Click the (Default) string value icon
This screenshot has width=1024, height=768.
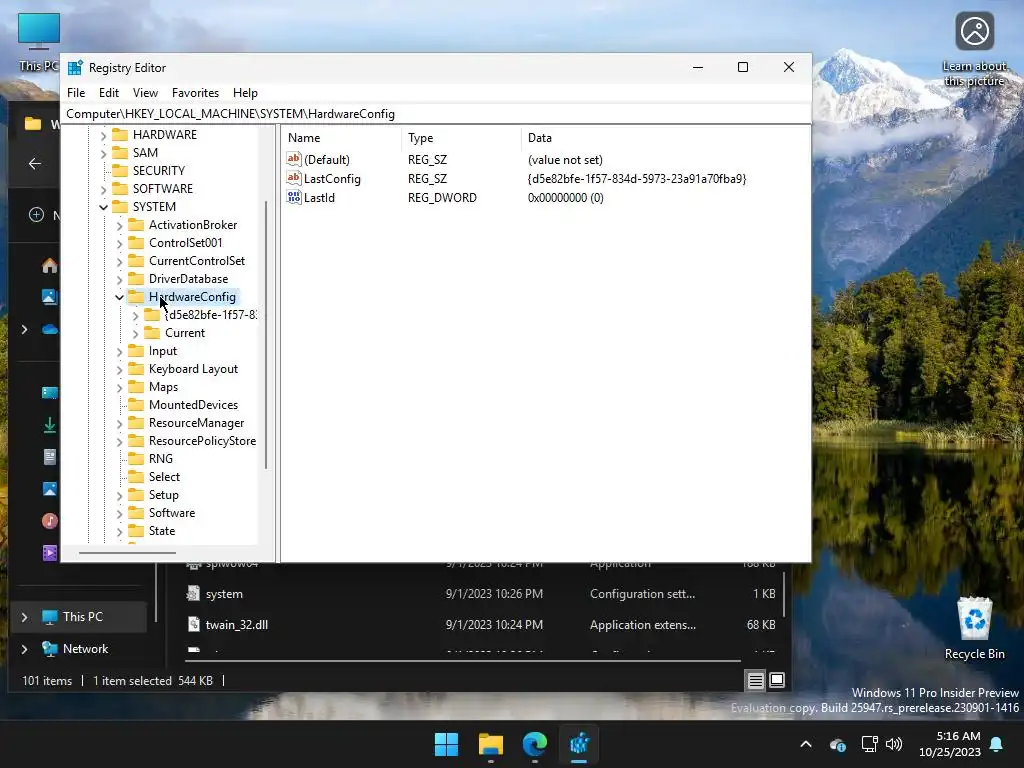pyautogui.click(x=294, y=159)
